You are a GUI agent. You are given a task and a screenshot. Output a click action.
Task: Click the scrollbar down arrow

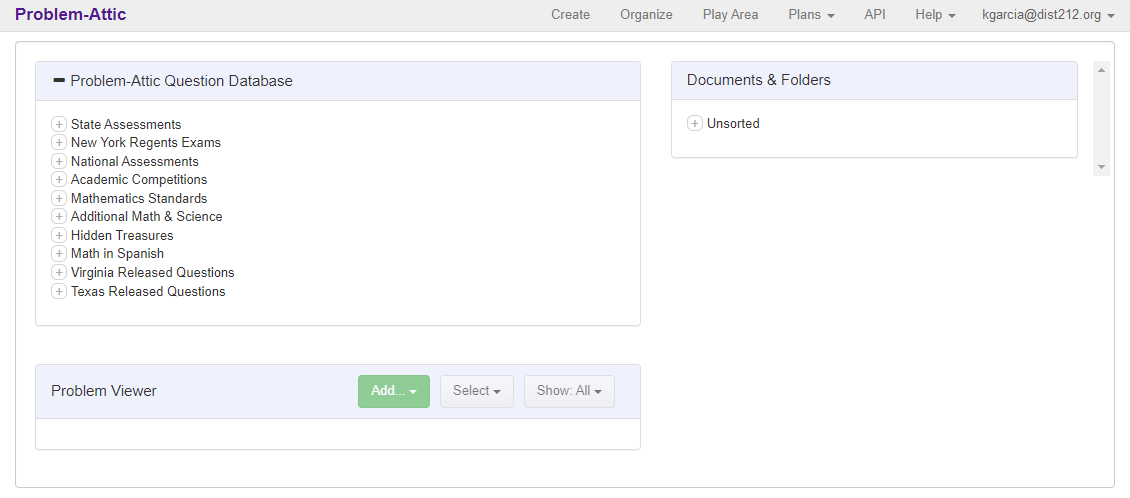[x=1100, y=166]
